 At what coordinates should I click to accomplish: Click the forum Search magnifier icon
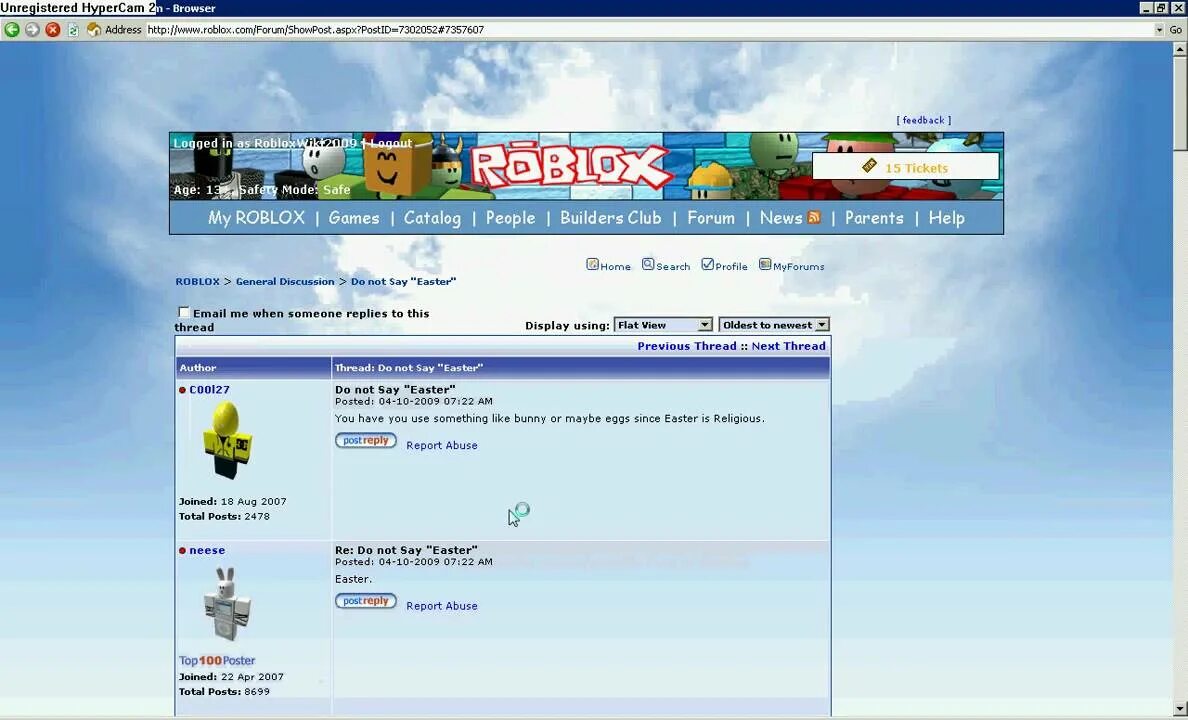click(x=648, y=265)
